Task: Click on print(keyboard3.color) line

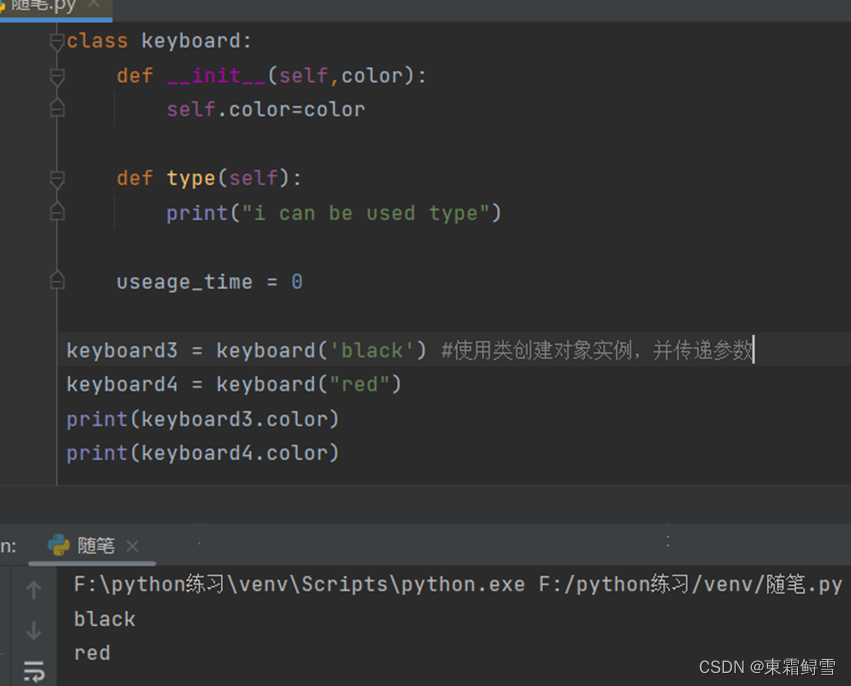Action: pyautogui.click(x=203, y=419)
